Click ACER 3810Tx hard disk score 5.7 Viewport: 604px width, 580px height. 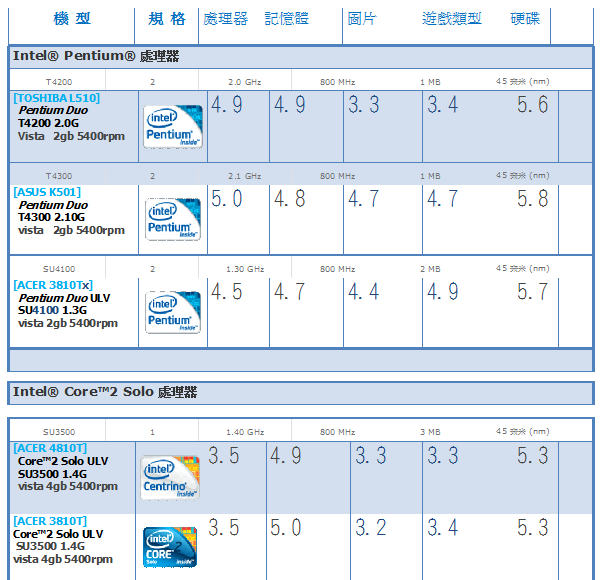tap(532, 291)
